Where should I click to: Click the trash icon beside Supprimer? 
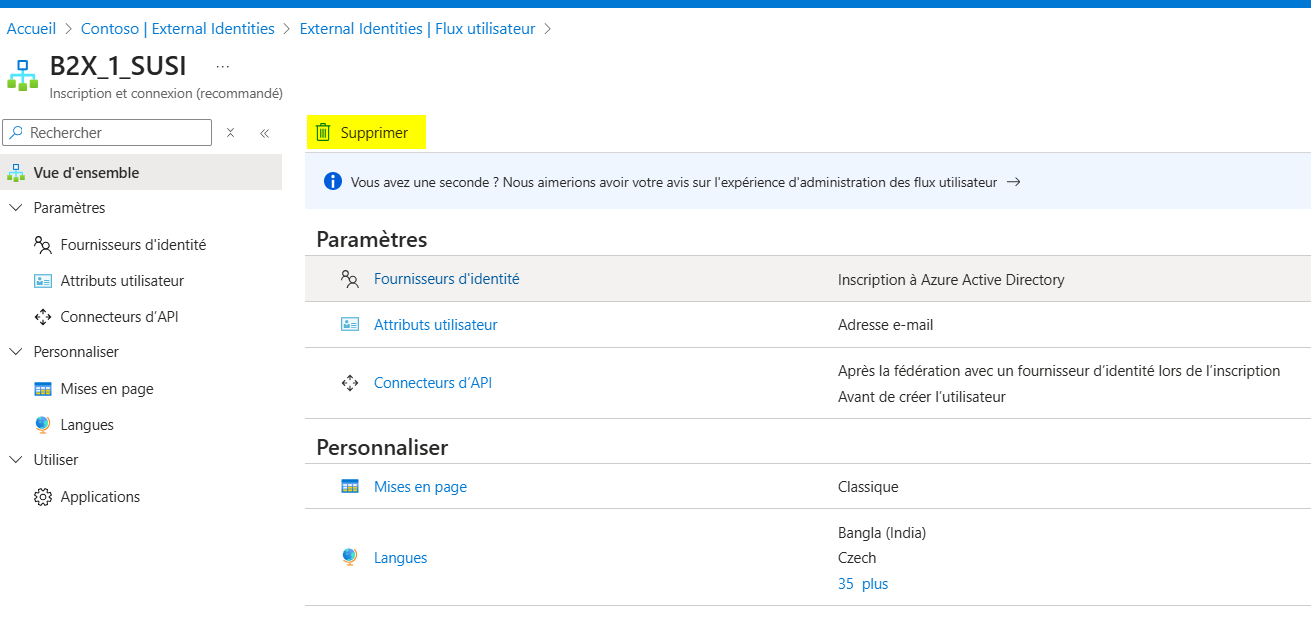pos(323,132)
